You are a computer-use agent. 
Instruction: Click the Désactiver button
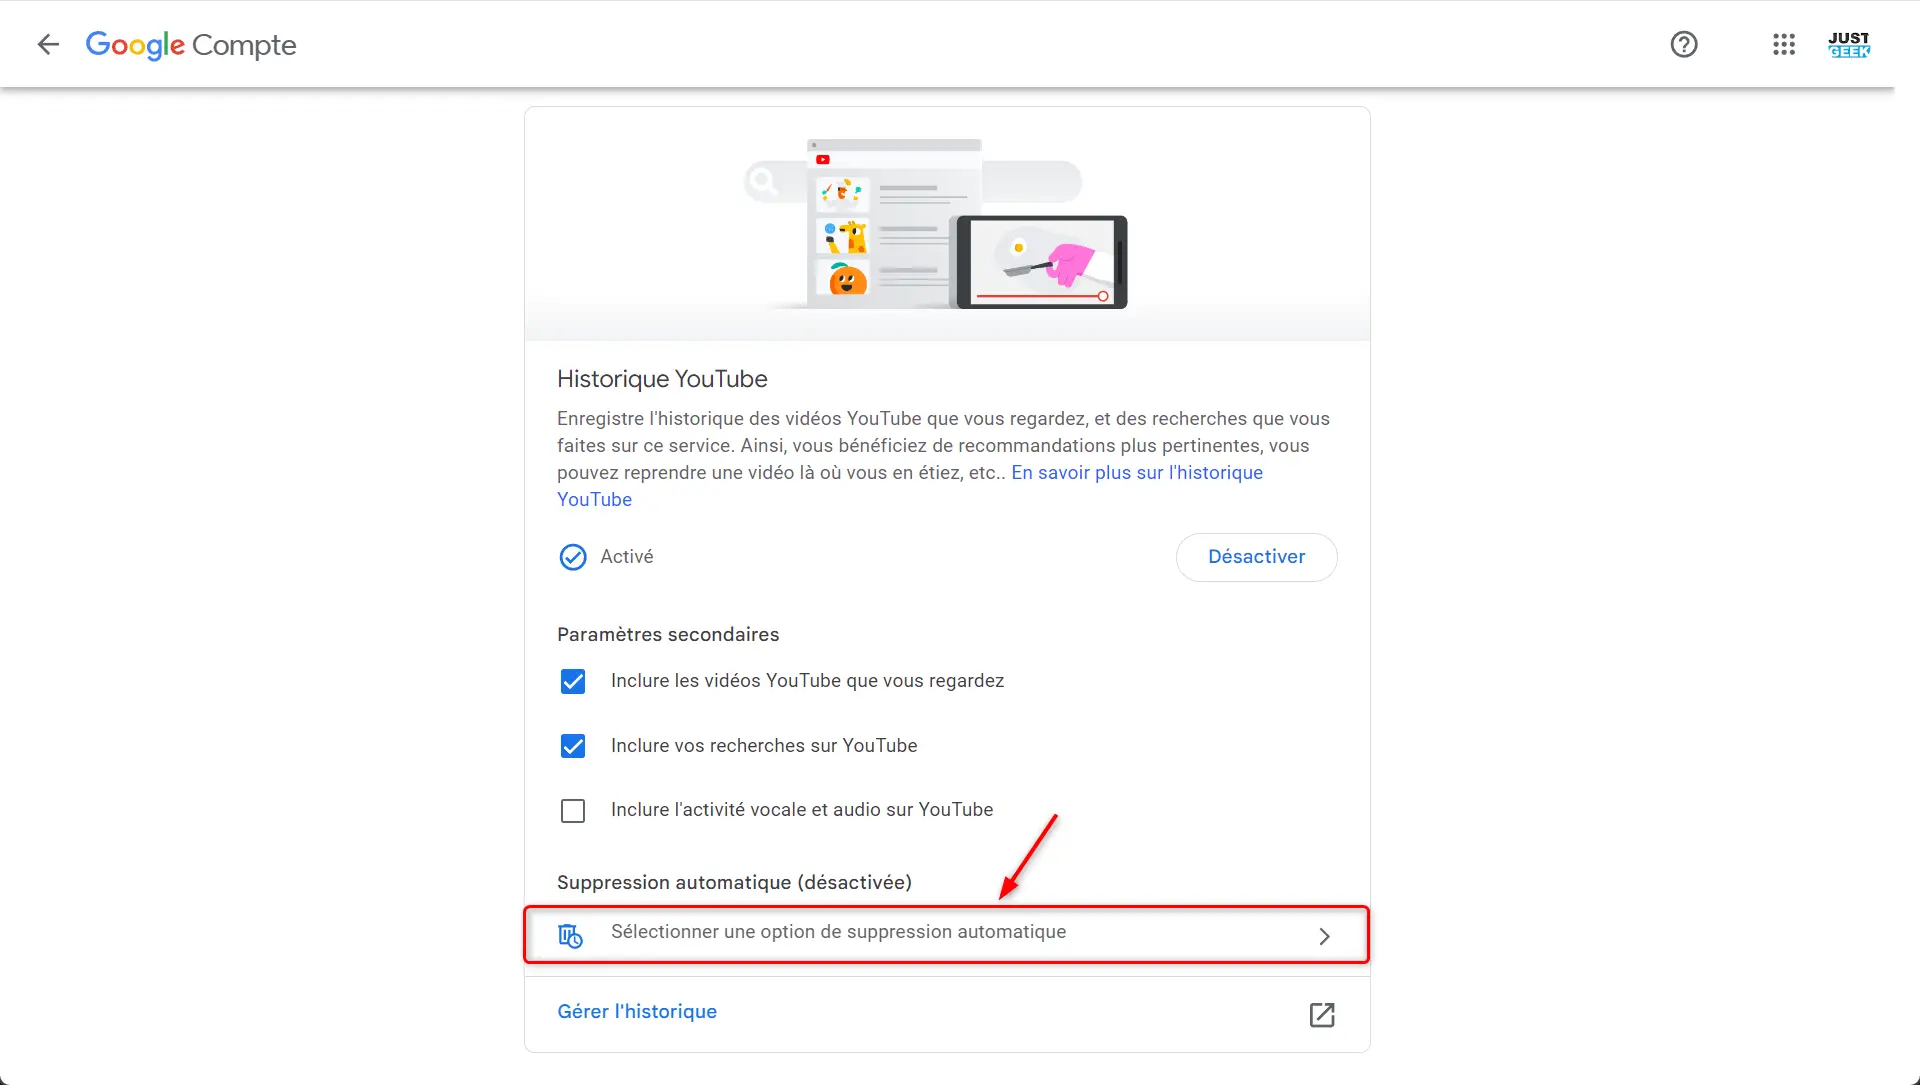point(1256,557)
